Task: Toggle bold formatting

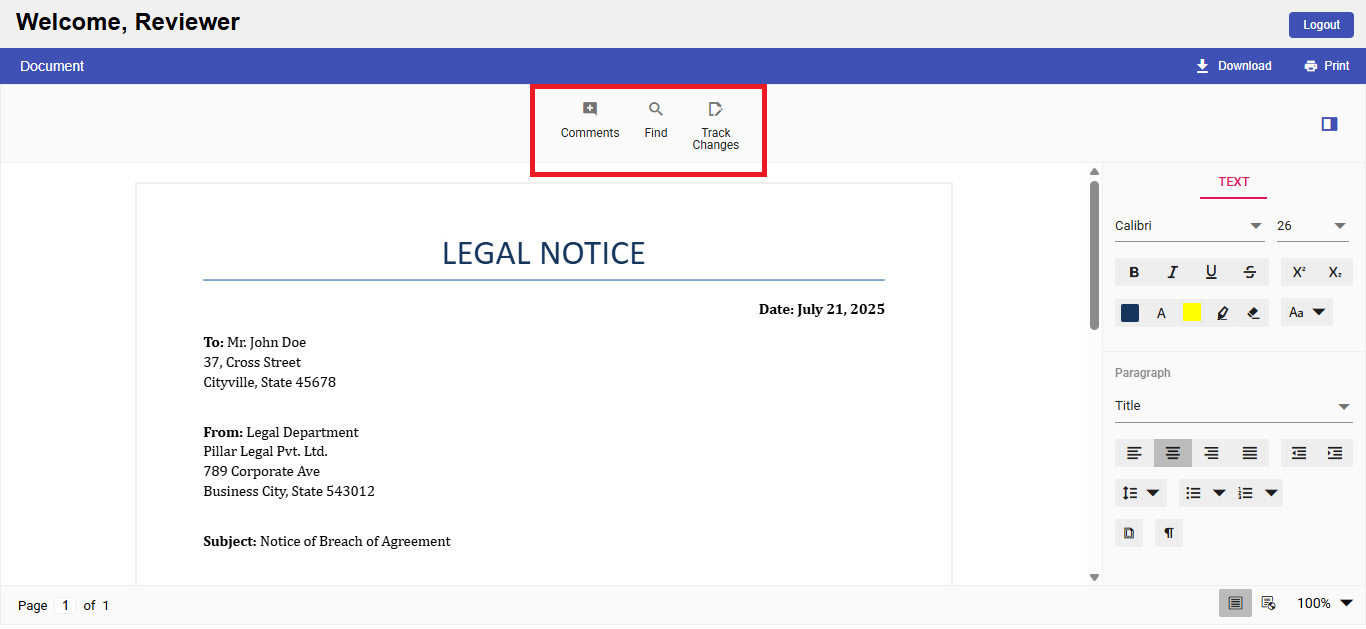Action: point(1133,271)
